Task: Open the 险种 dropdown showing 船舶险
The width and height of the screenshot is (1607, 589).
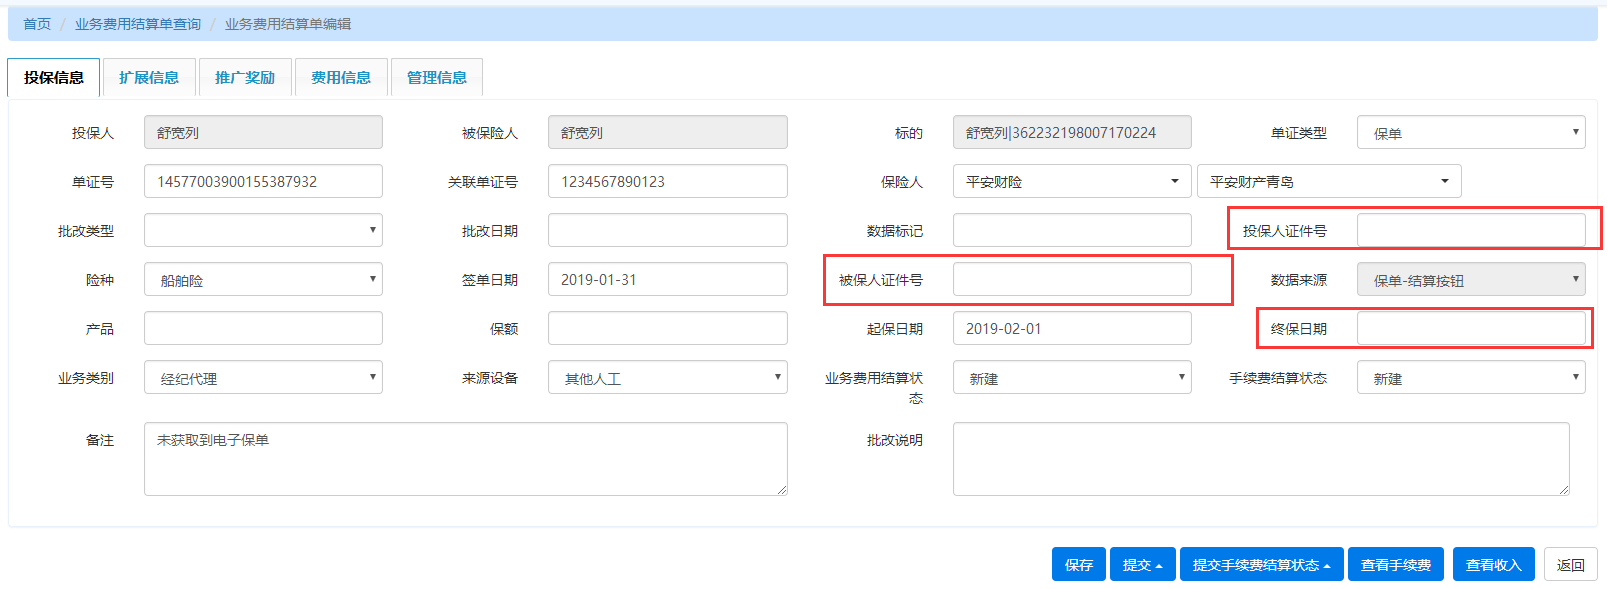Action: click(x=263, y=280)
